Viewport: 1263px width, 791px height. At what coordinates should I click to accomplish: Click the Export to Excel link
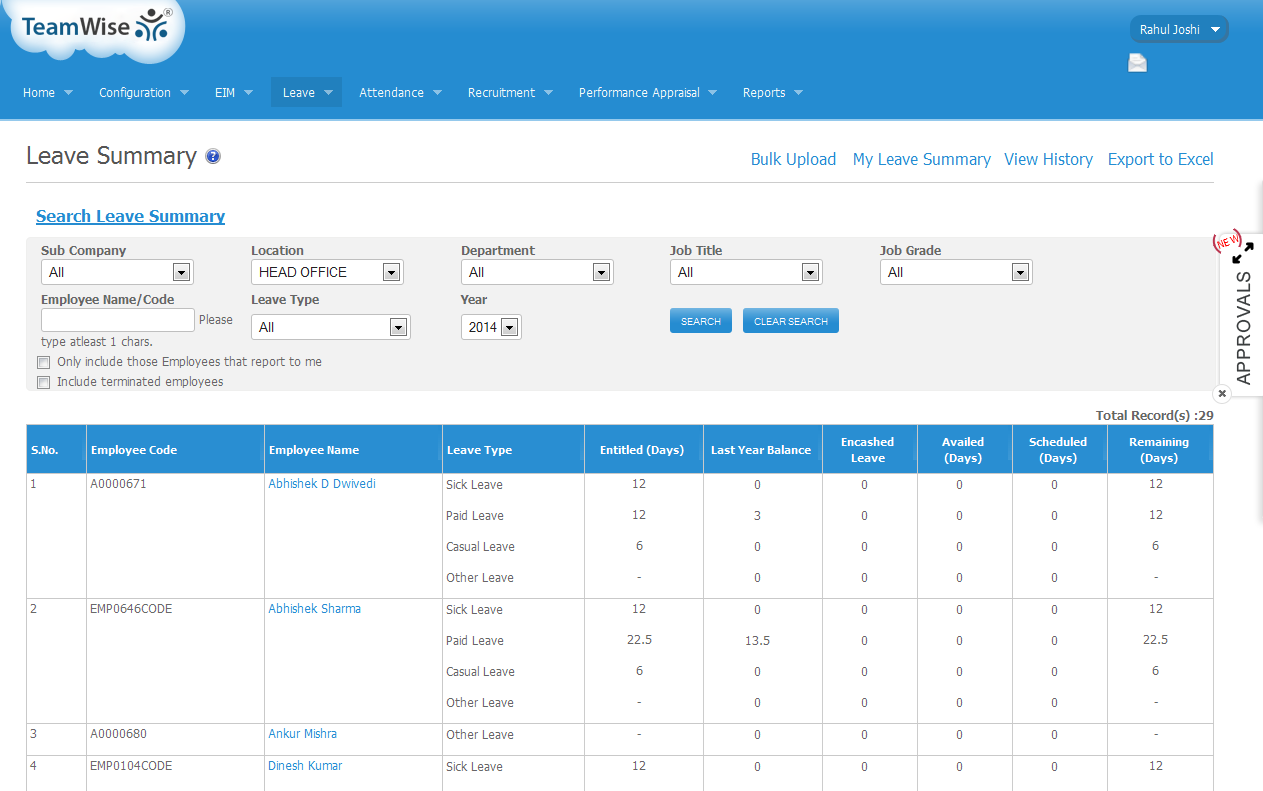tap(1160, 159)
